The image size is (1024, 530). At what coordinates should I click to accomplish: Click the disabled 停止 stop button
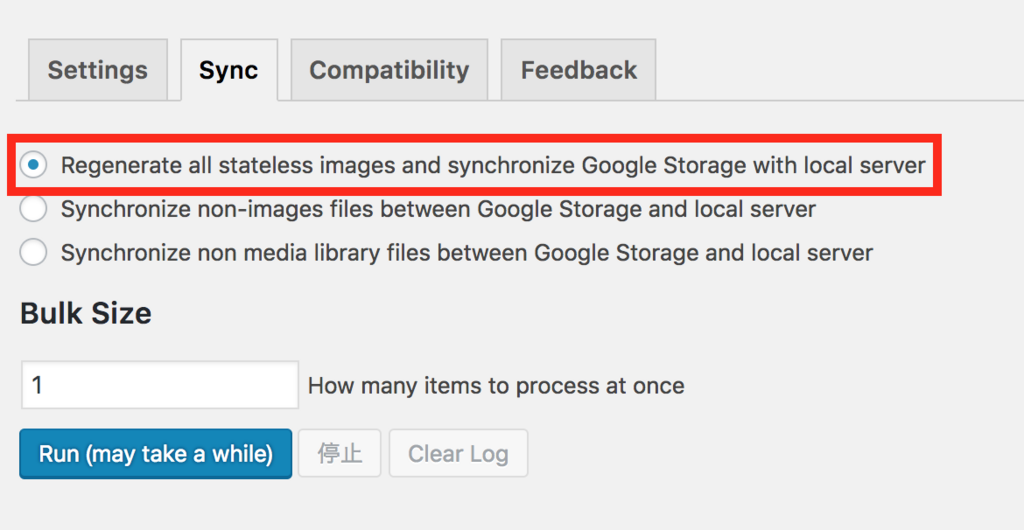[x=340, y=454]
